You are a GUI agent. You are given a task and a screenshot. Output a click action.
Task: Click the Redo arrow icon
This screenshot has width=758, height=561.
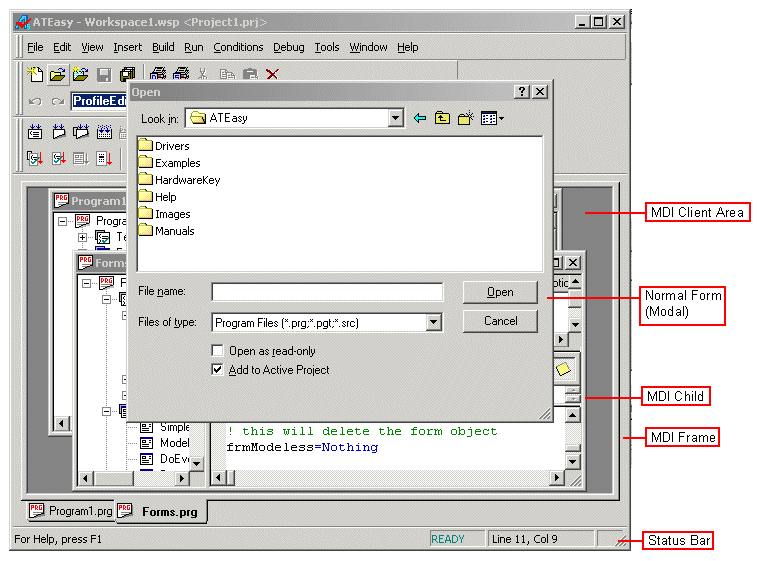(x=58, y=101)
